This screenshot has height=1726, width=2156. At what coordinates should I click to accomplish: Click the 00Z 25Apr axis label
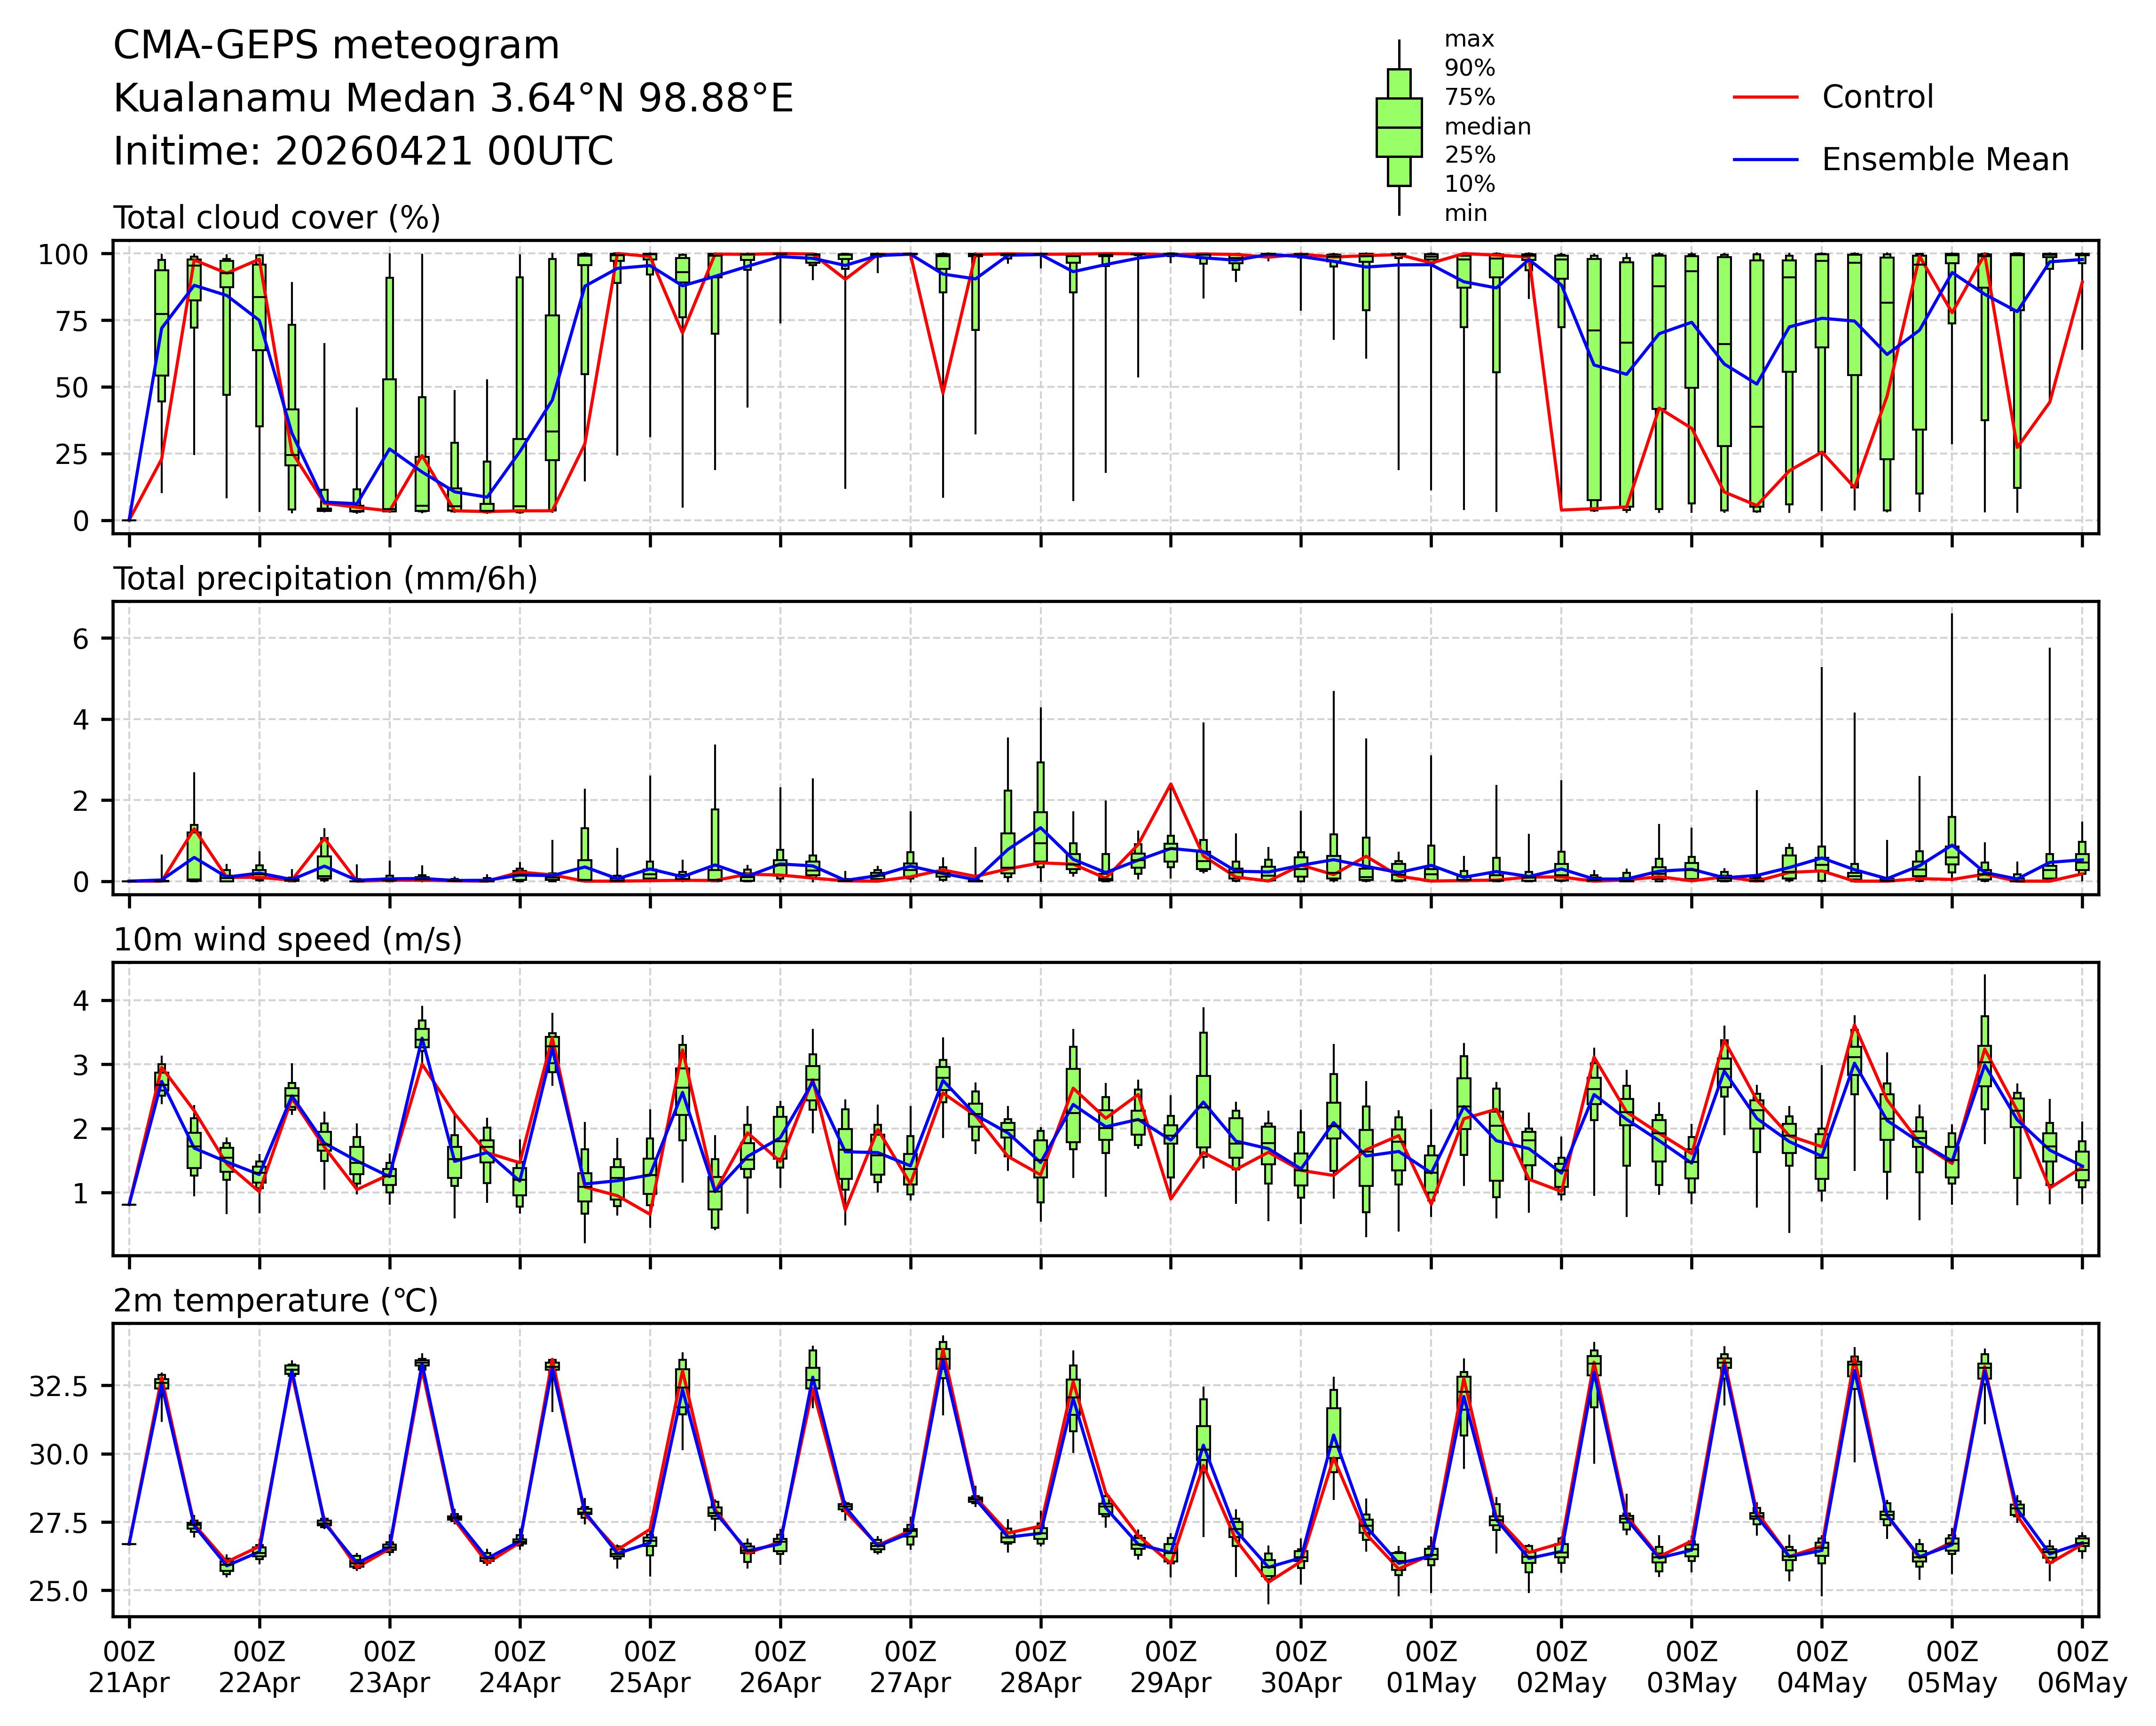(650, 1666)
